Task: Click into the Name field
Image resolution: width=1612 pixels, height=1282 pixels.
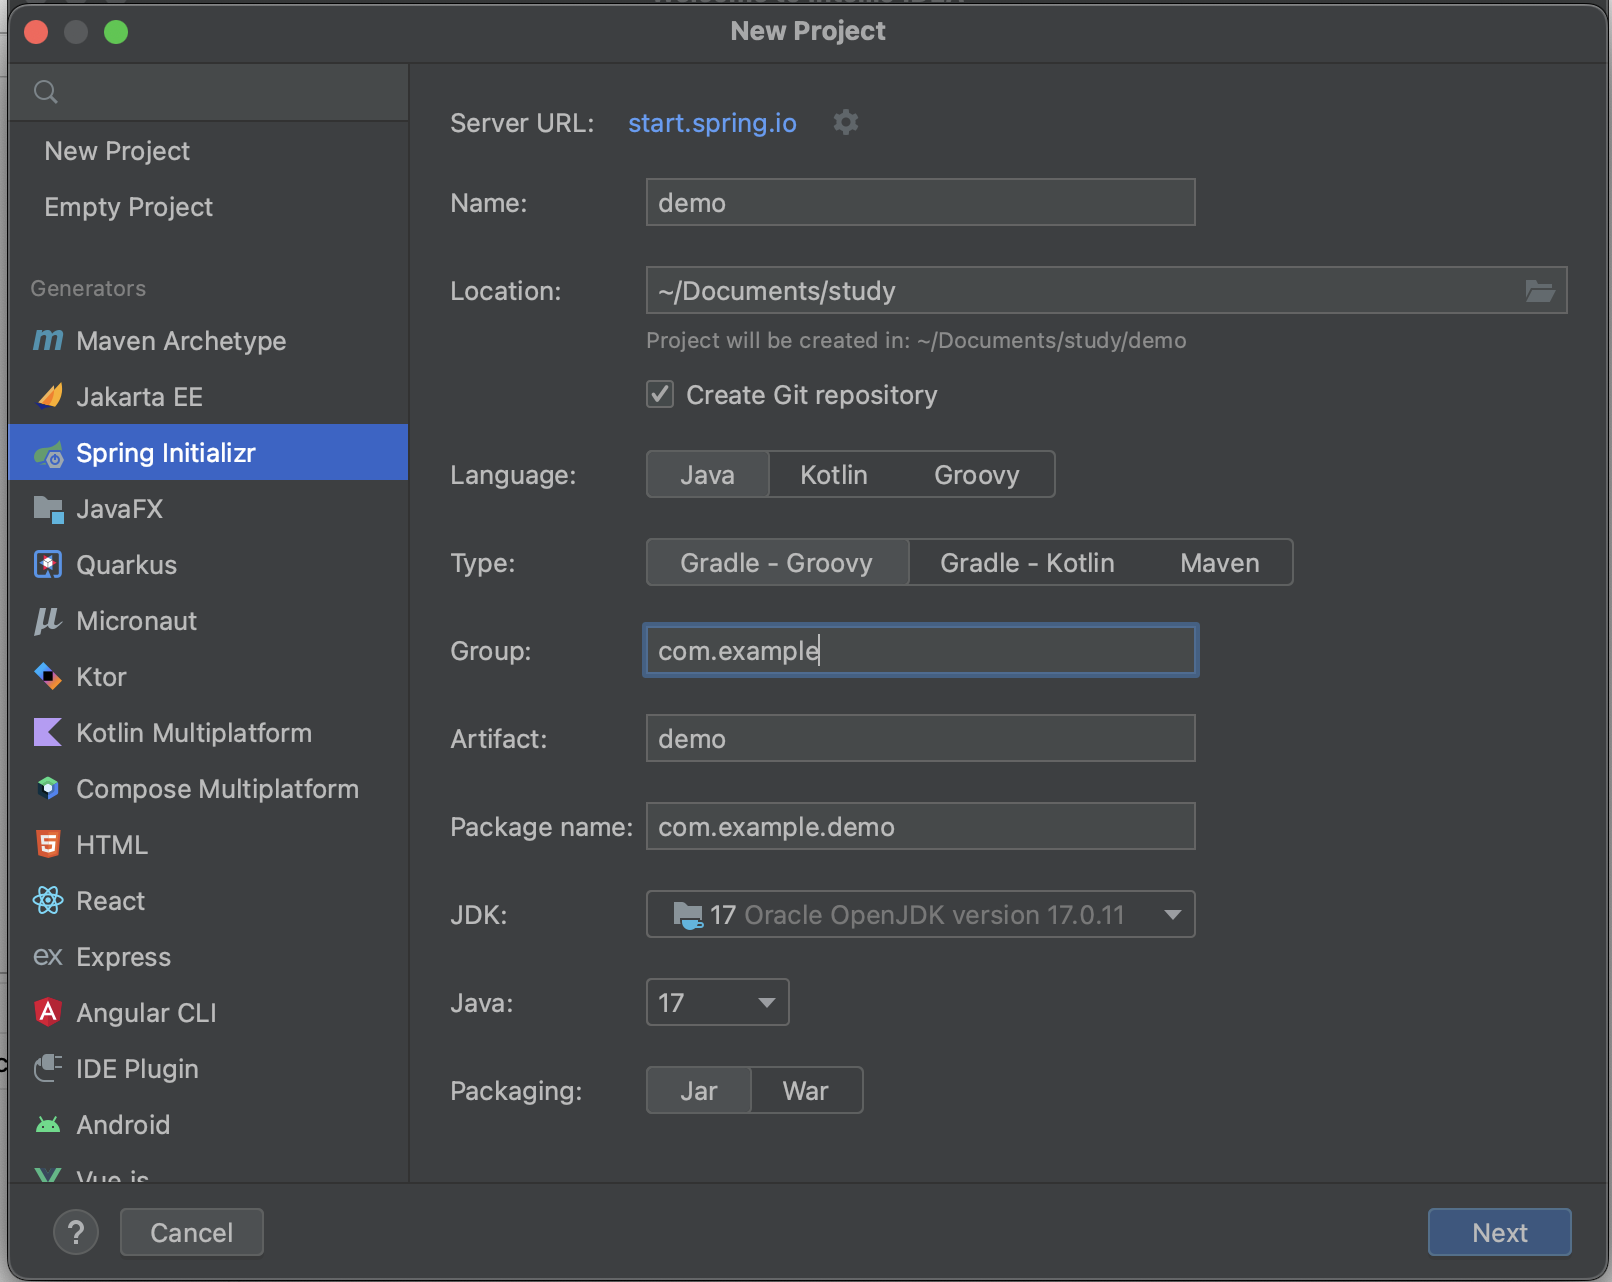Action: coord(920,203)
